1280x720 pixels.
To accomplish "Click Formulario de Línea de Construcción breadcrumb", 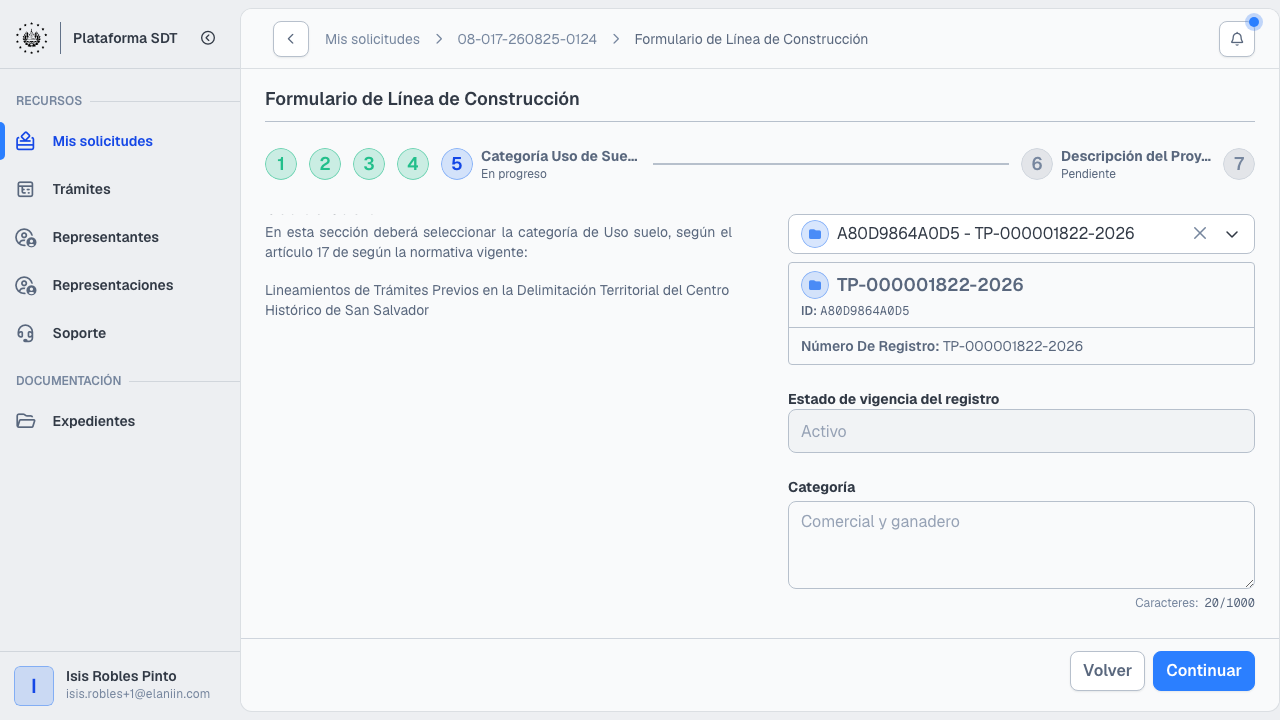I will coord(751,39).
